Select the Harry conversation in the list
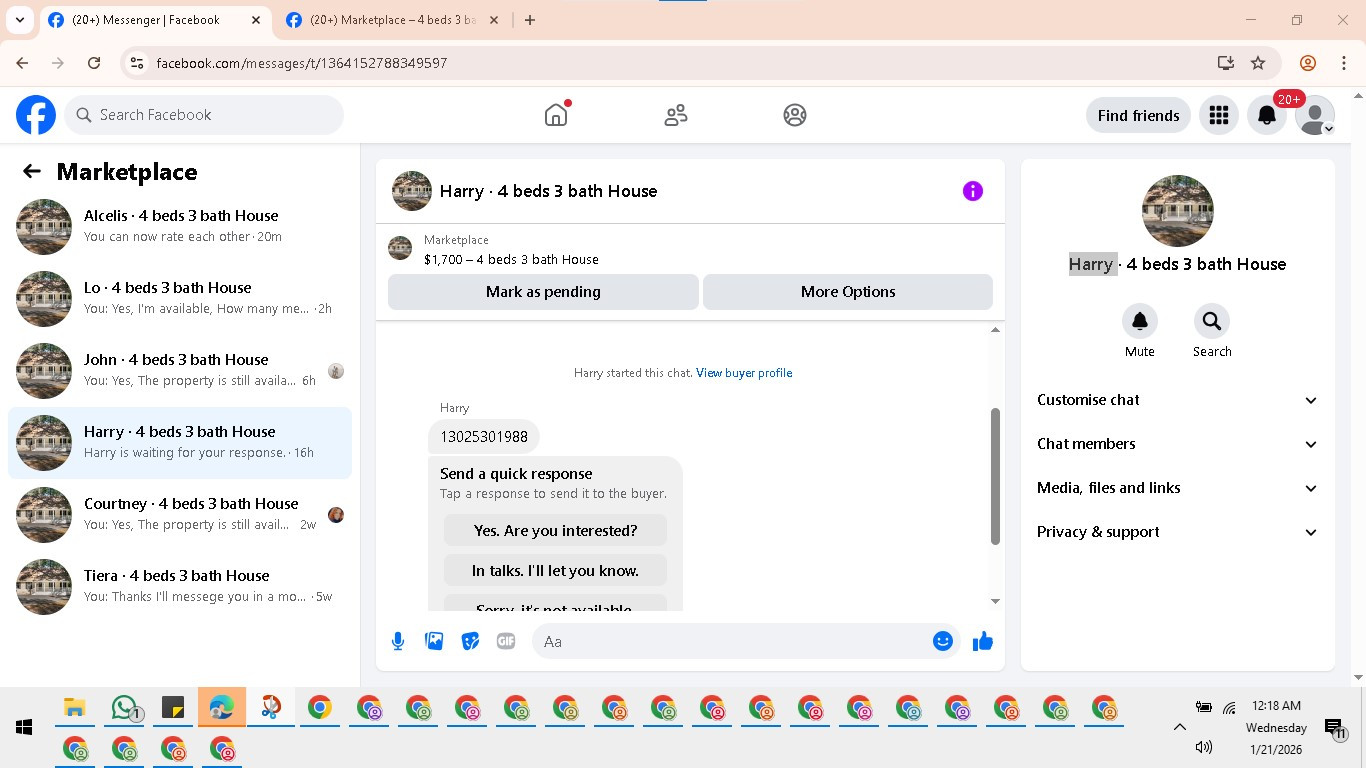Viewport: 1366px width, 768px height. pos(180,443)
